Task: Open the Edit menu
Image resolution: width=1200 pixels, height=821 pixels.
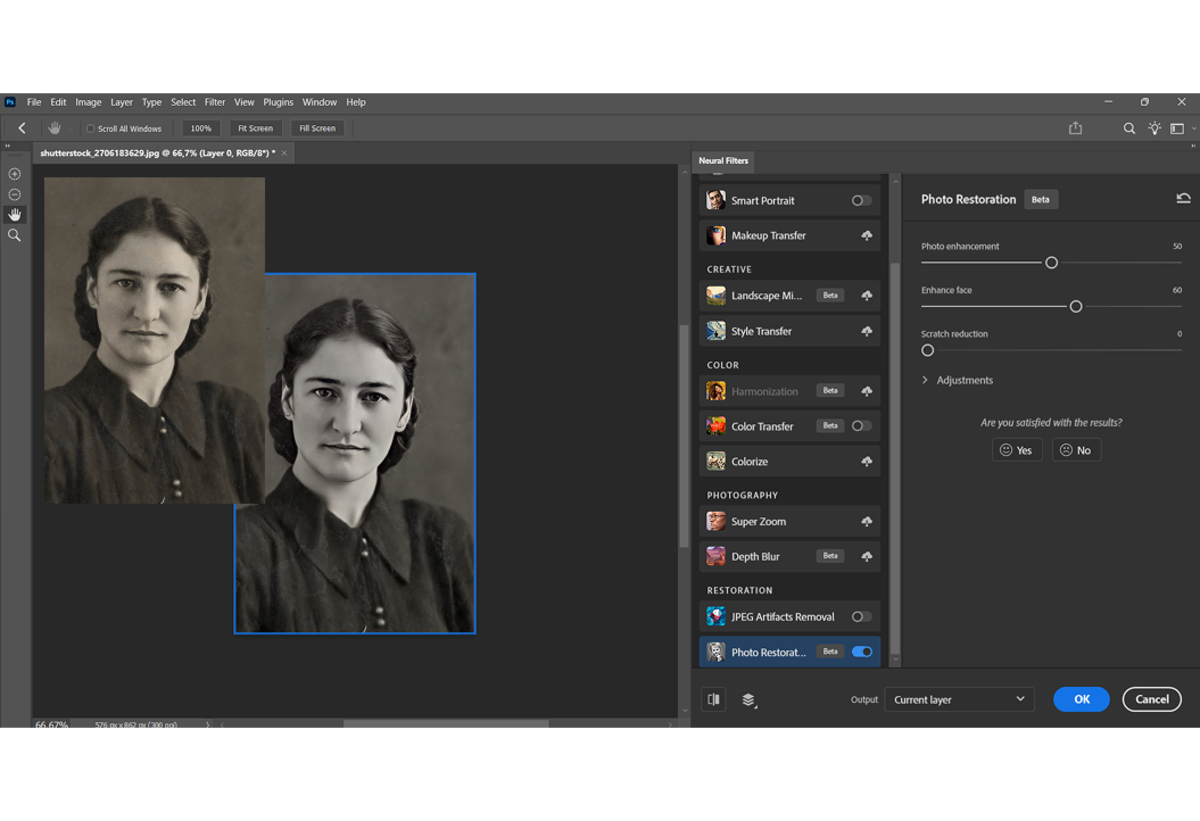Action: click(x=58, y=102)
